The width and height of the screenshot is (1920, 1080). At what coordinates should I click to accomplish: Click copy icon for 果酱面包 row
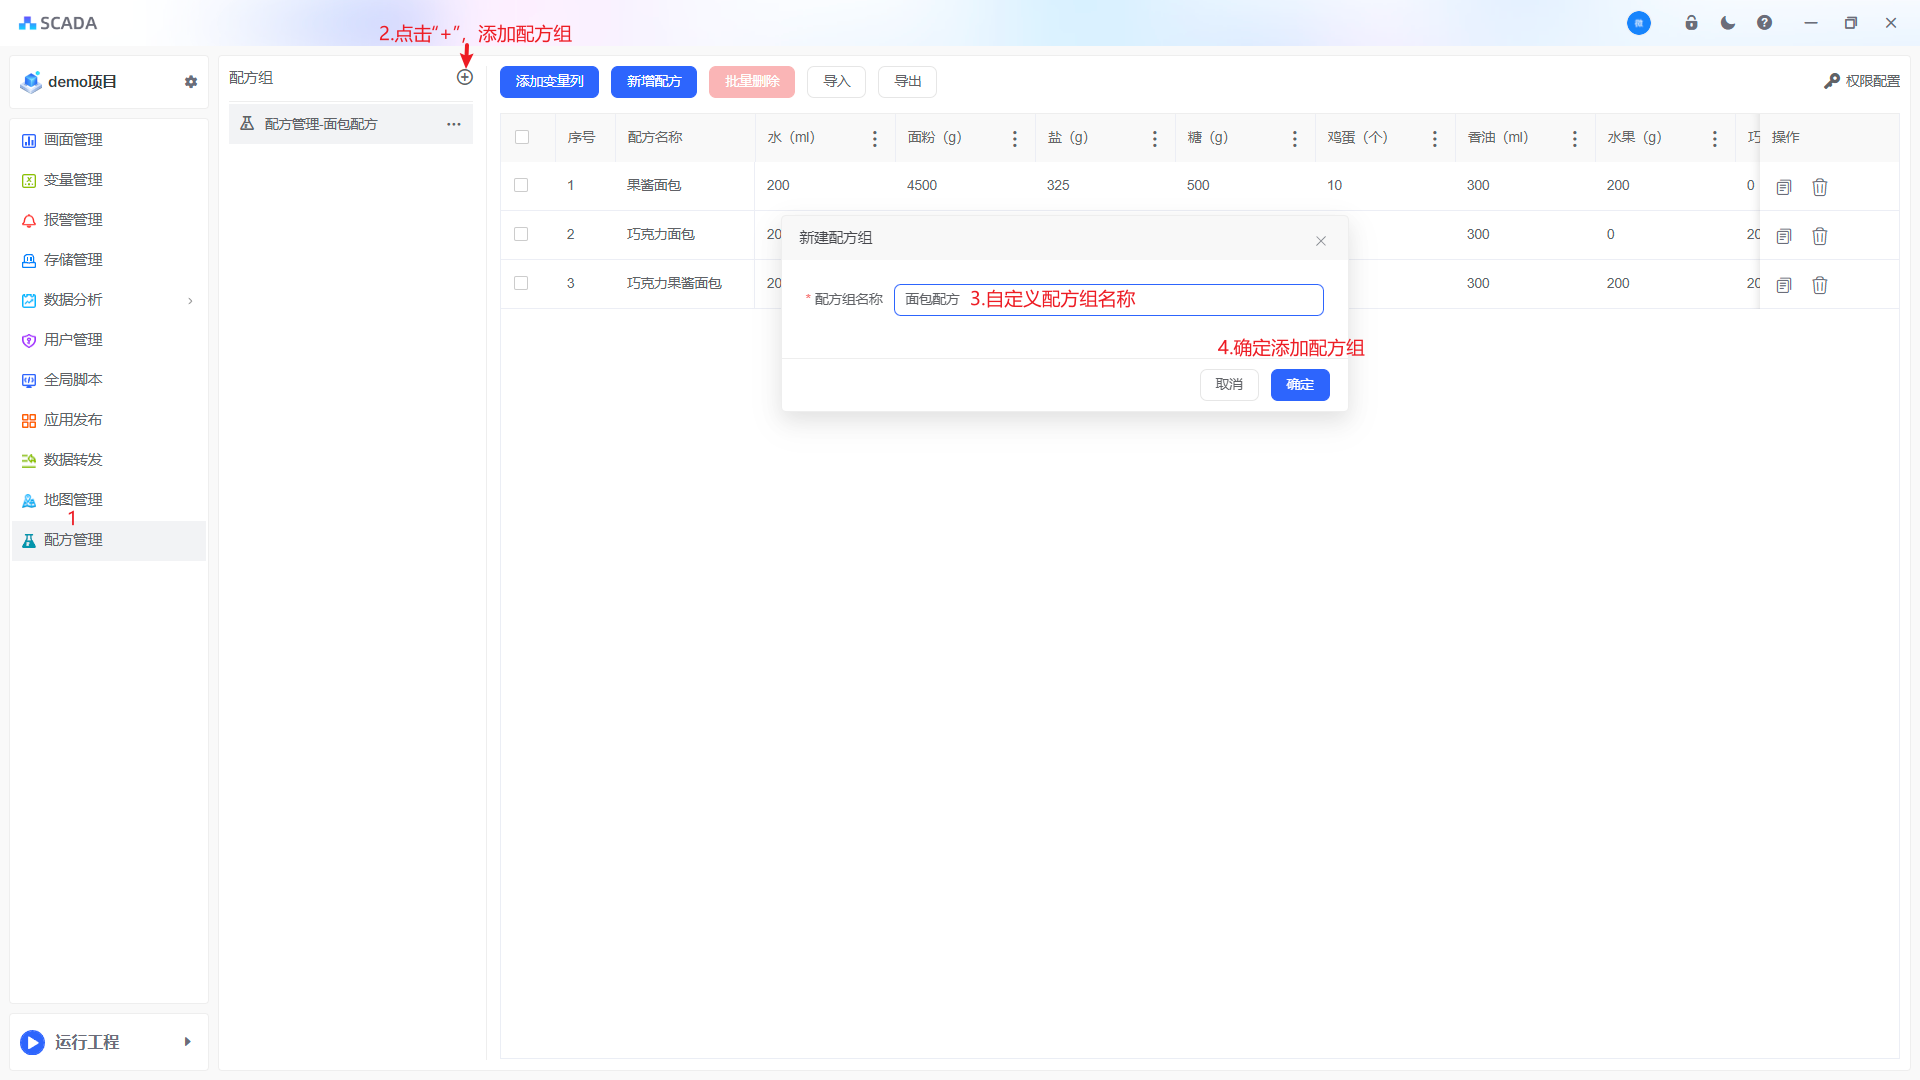pyautogui.click(x=1783, y=187)
